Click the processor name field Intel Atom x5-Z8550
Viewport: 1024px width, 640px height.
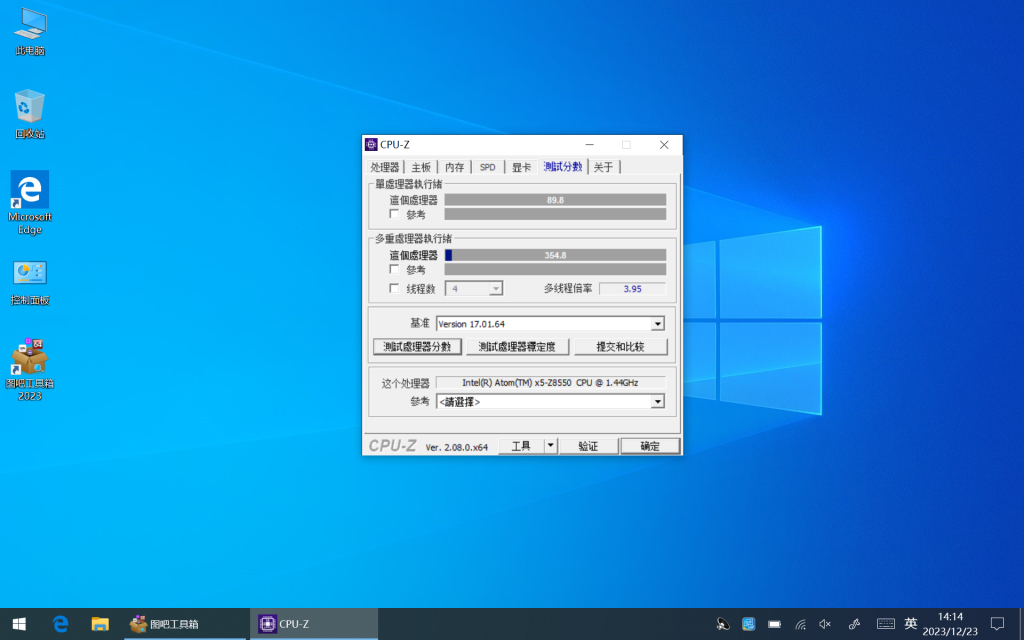(x=550, y=383)
